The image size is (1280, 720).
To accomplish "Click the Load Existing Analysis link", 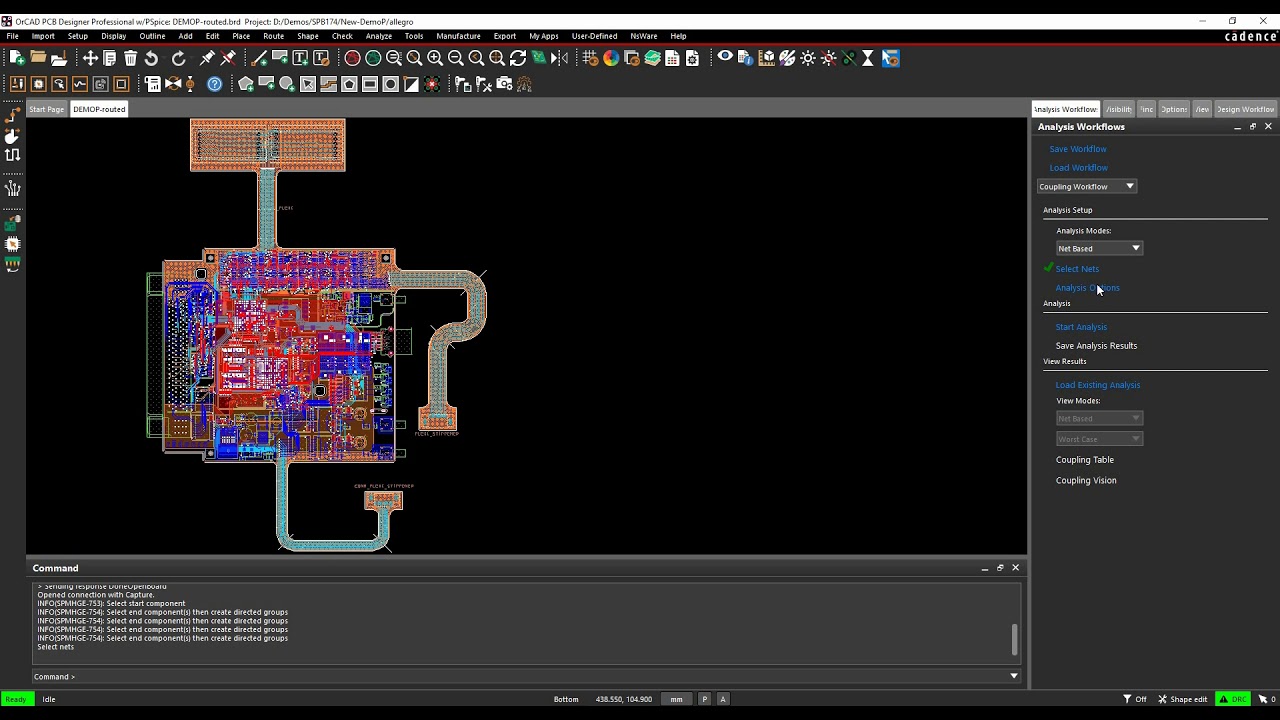I will tap(1098, 385).
